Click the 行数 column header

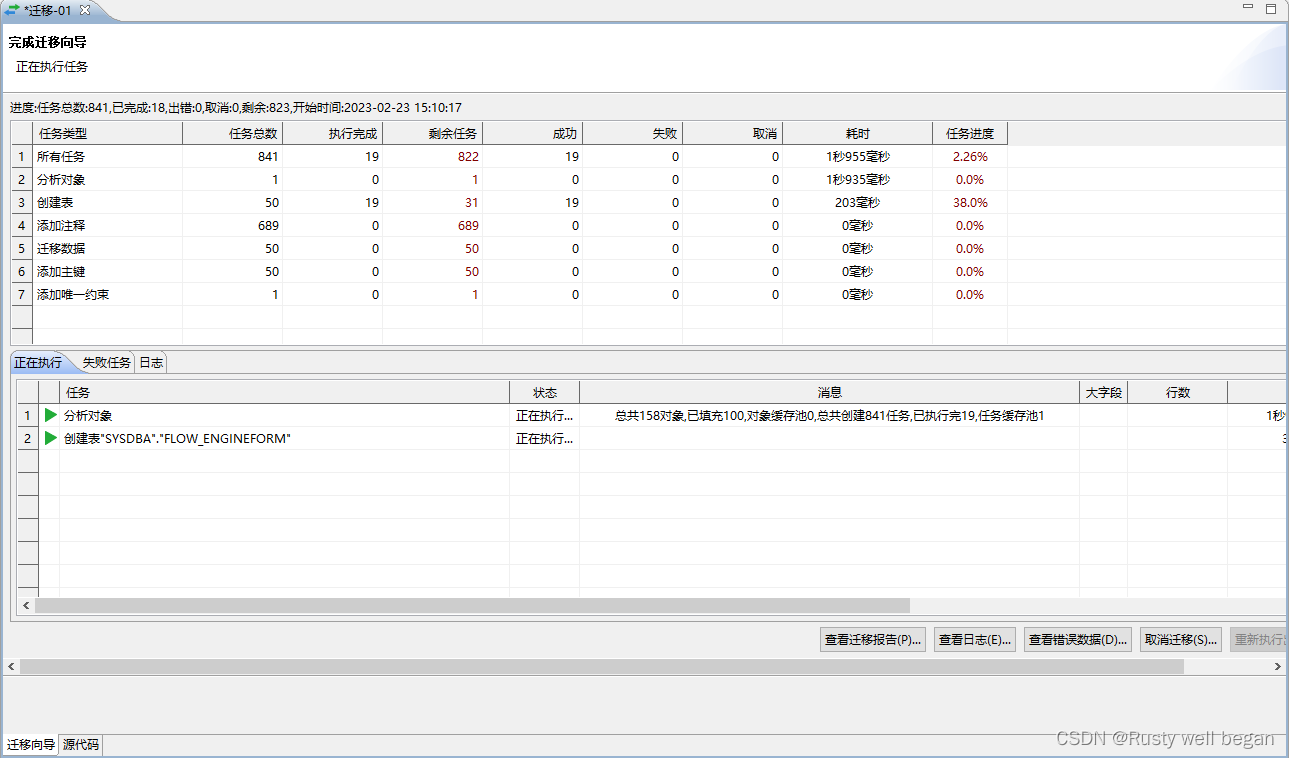1177,393
